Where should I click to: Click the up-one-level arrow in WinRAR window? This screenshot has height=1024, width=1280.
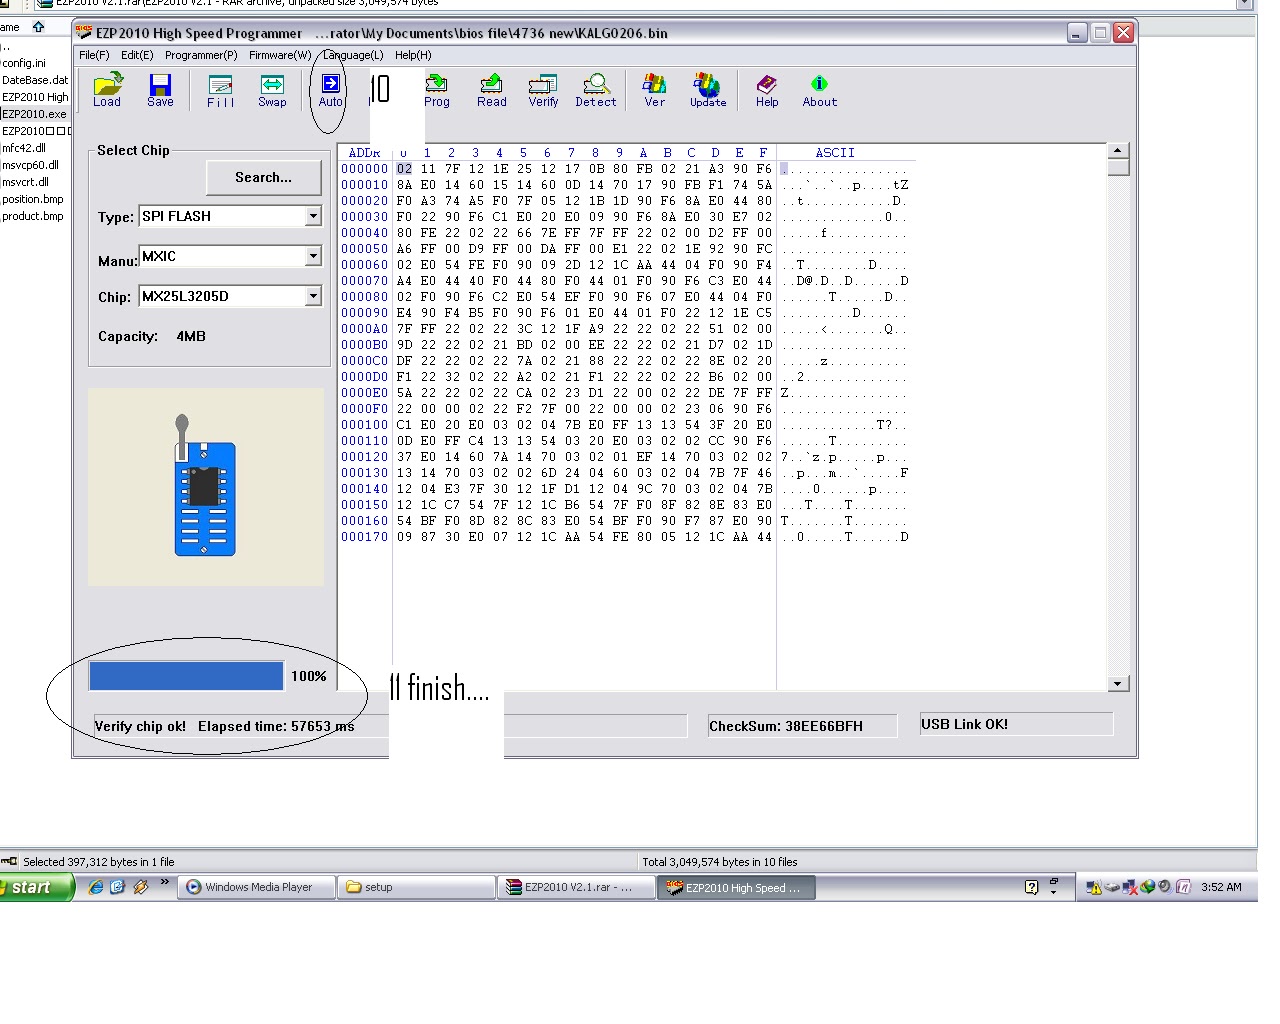[38, 27]
